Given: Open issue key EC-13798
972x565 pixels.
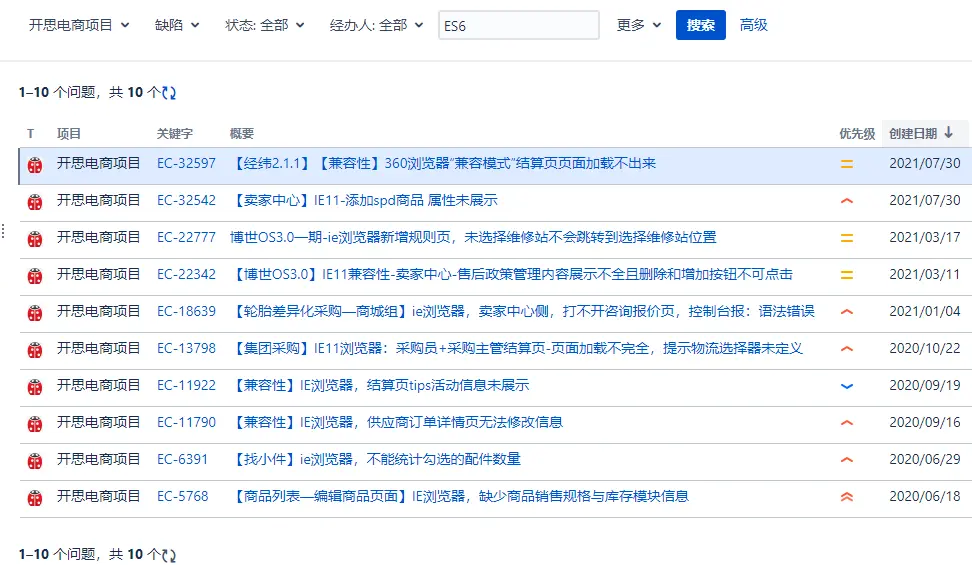Looking at the screenshot, I should [186, 349].
